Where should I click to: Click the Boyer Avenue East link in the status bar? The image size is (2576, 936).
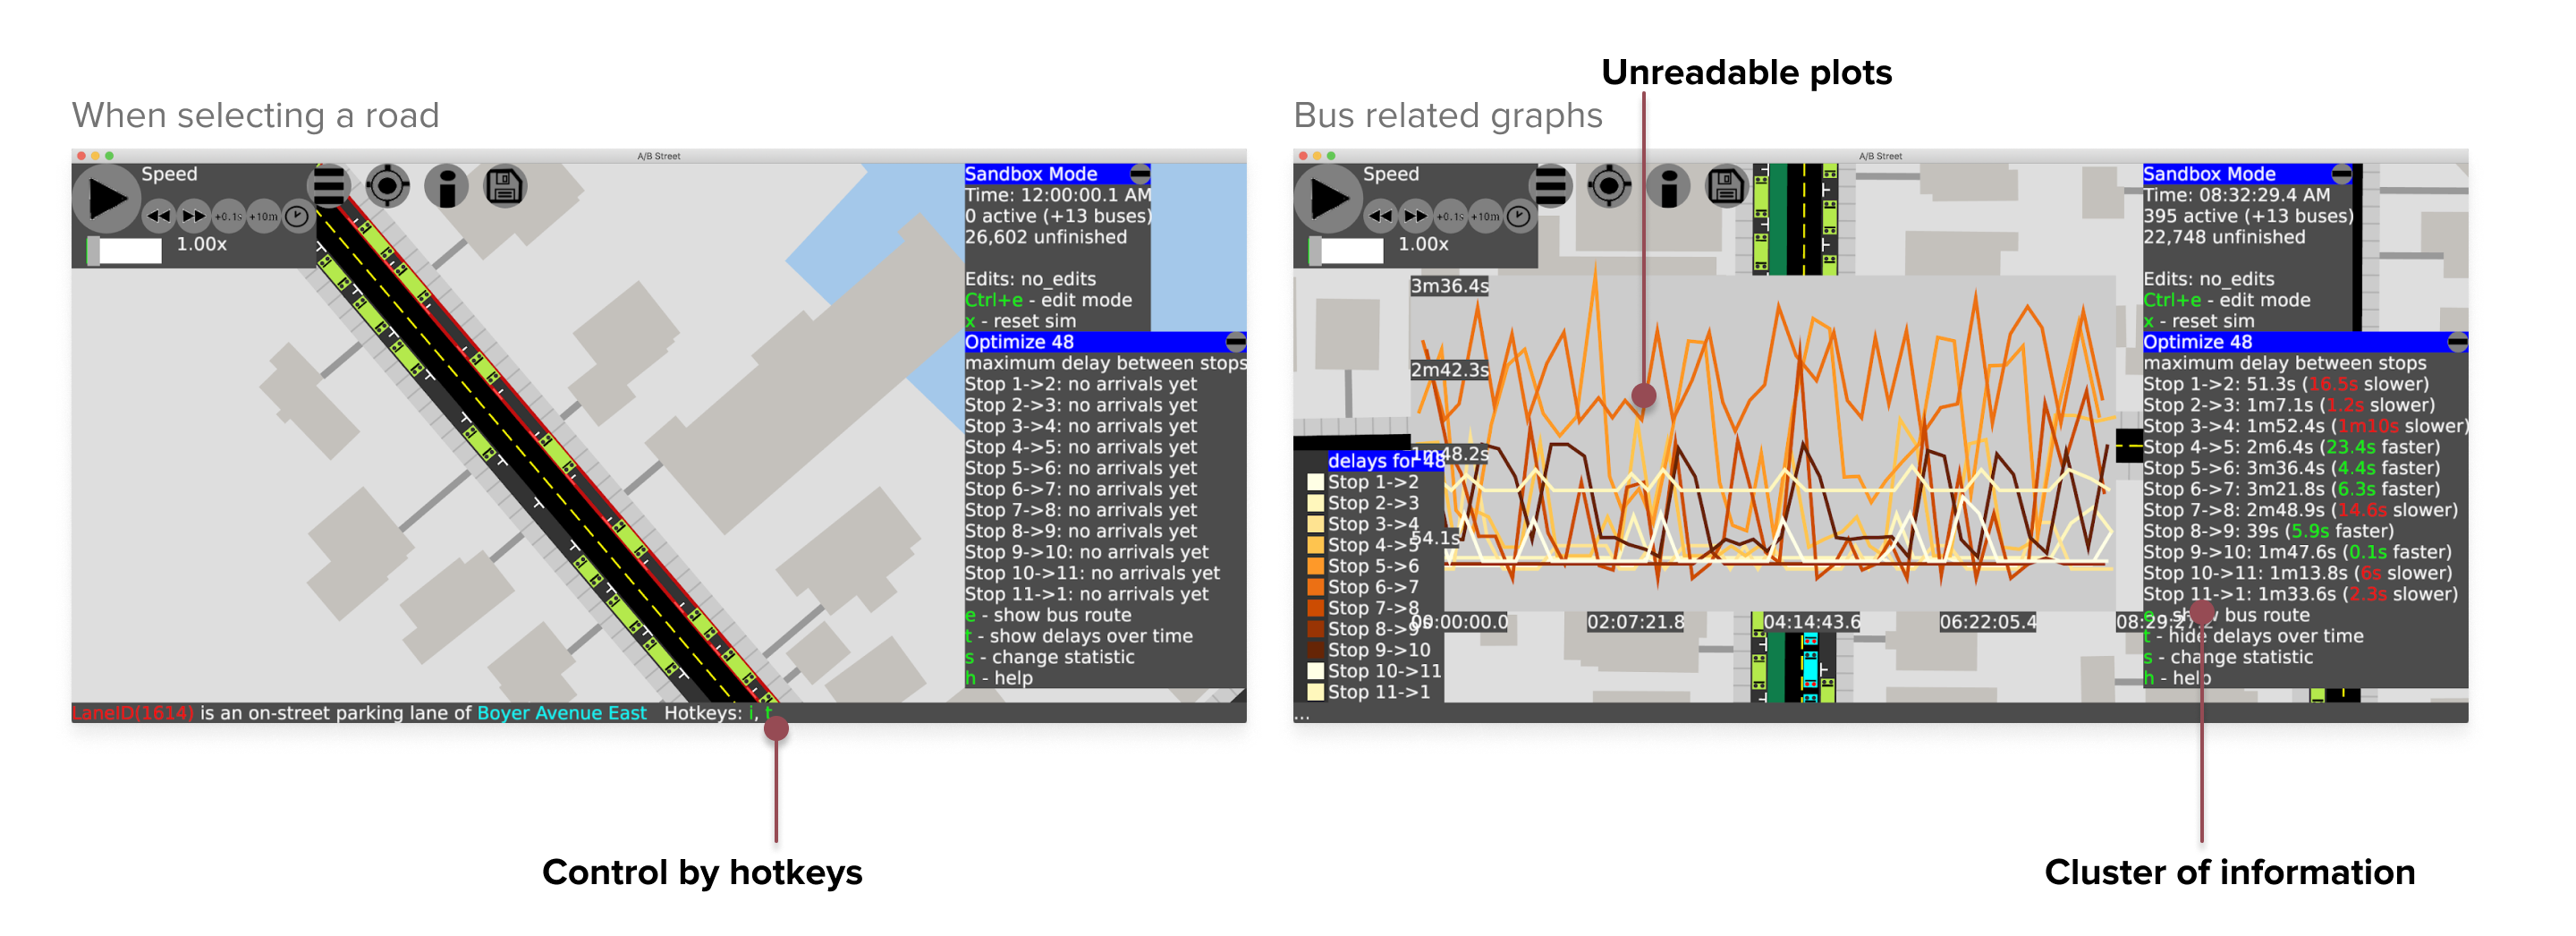561,713
